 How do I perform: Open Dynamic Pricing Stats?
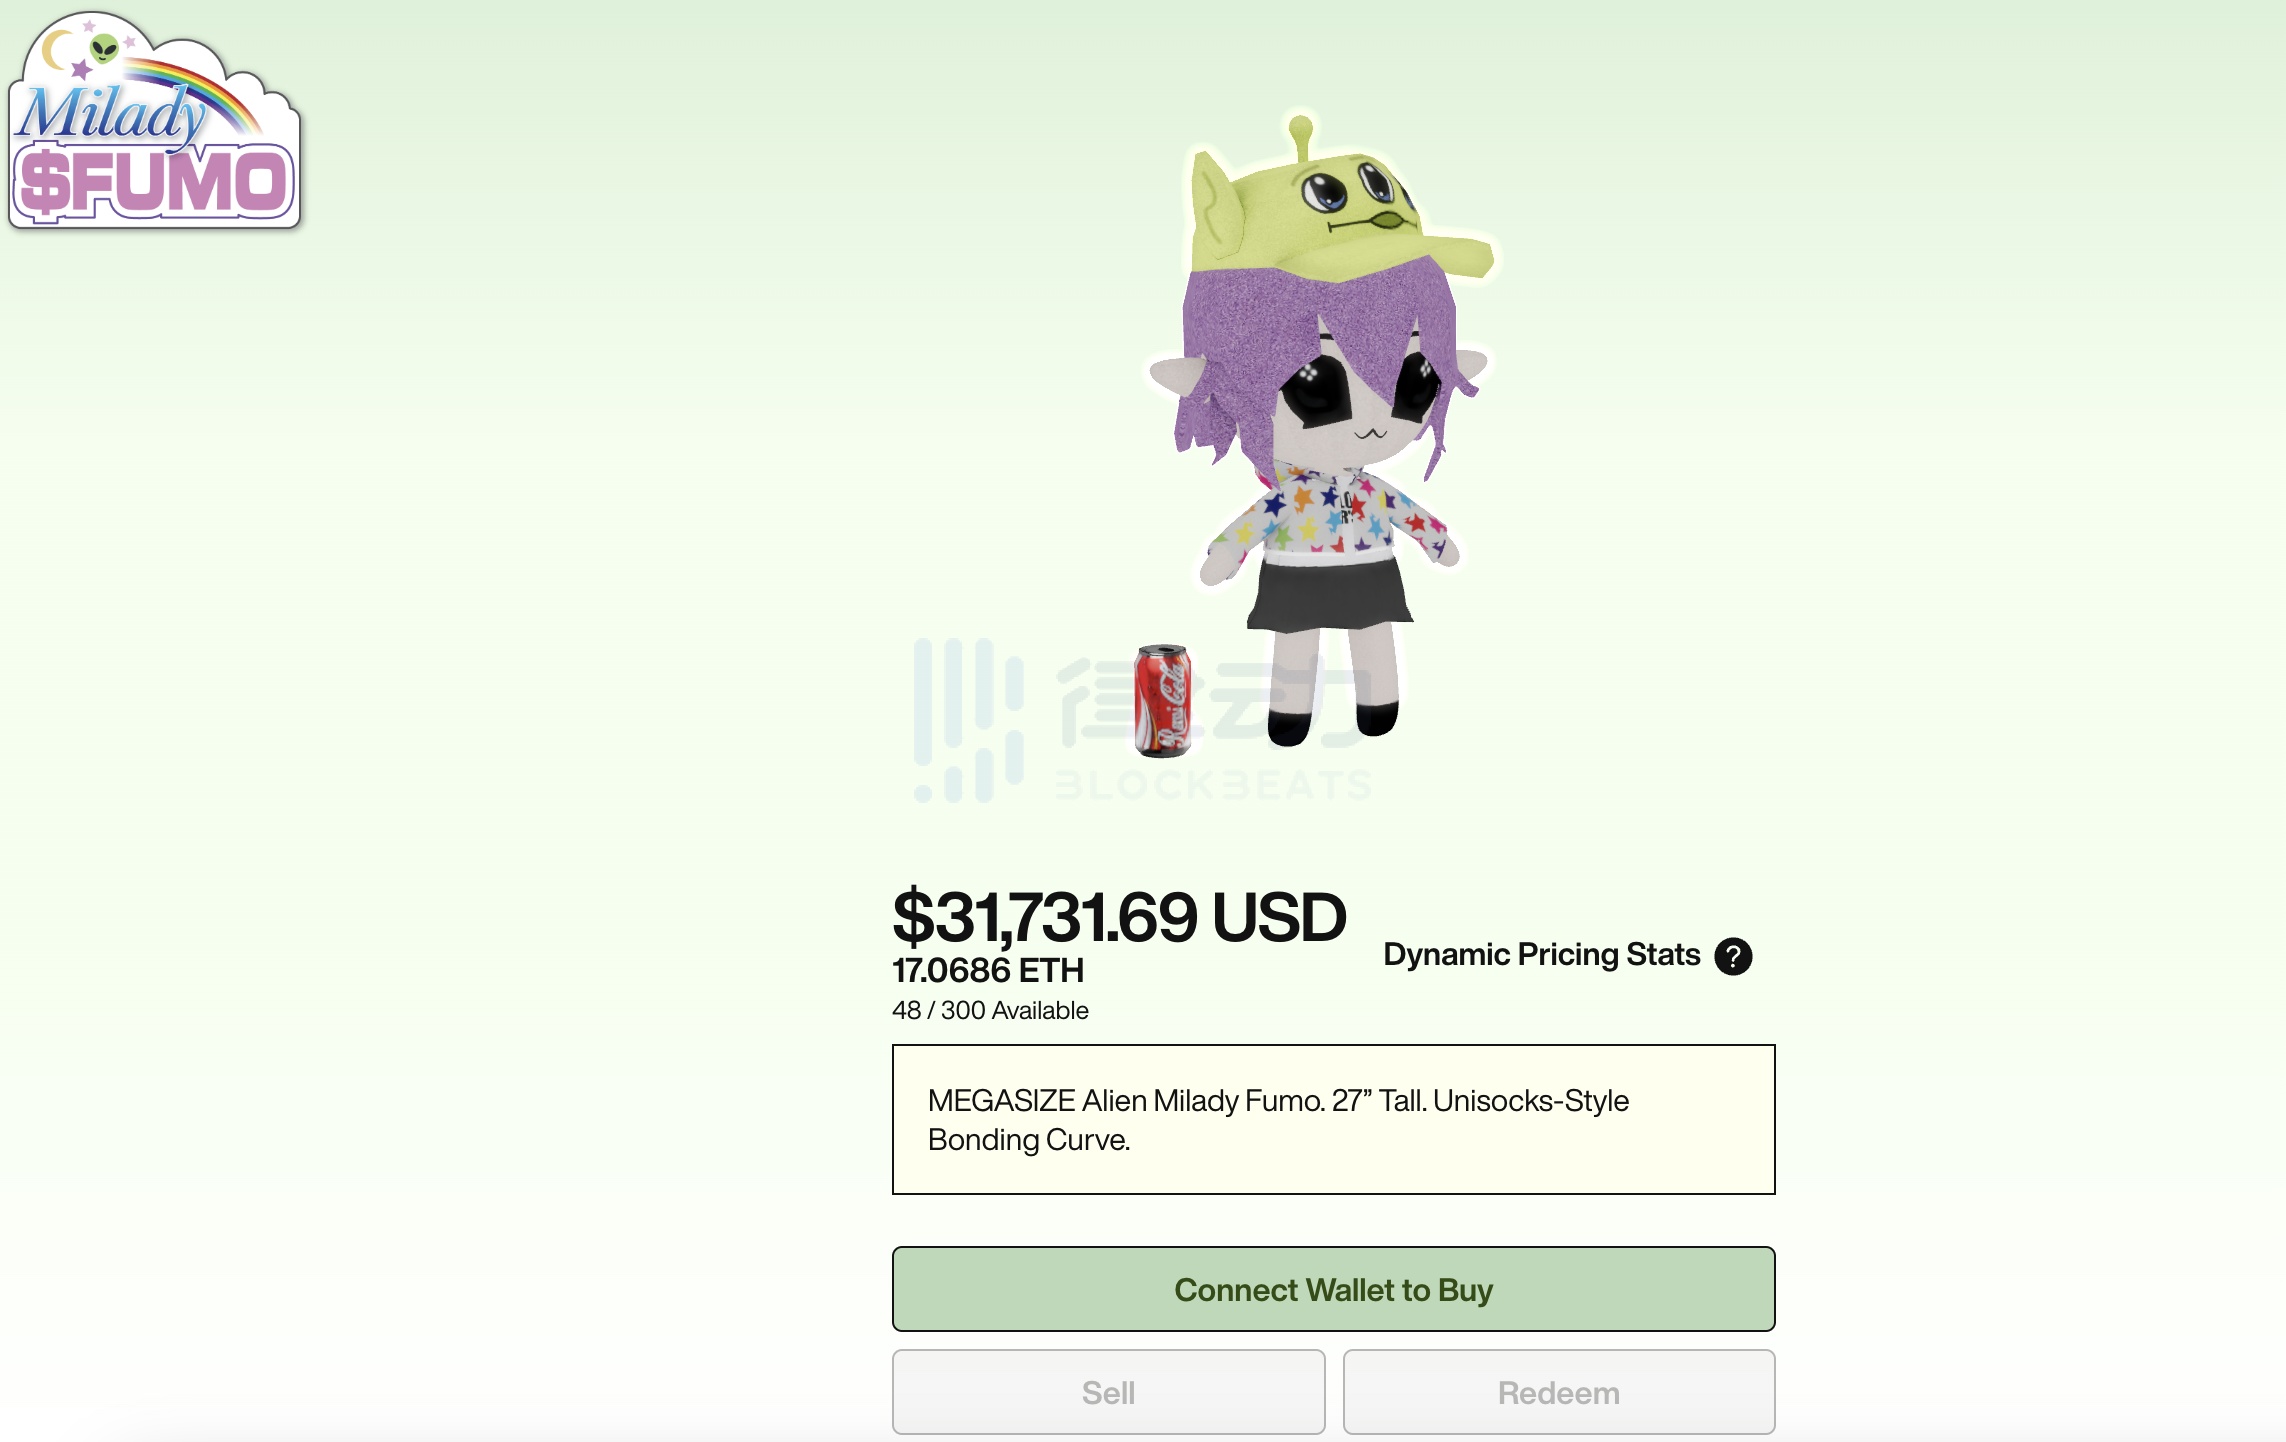[x=1541, y=955]
